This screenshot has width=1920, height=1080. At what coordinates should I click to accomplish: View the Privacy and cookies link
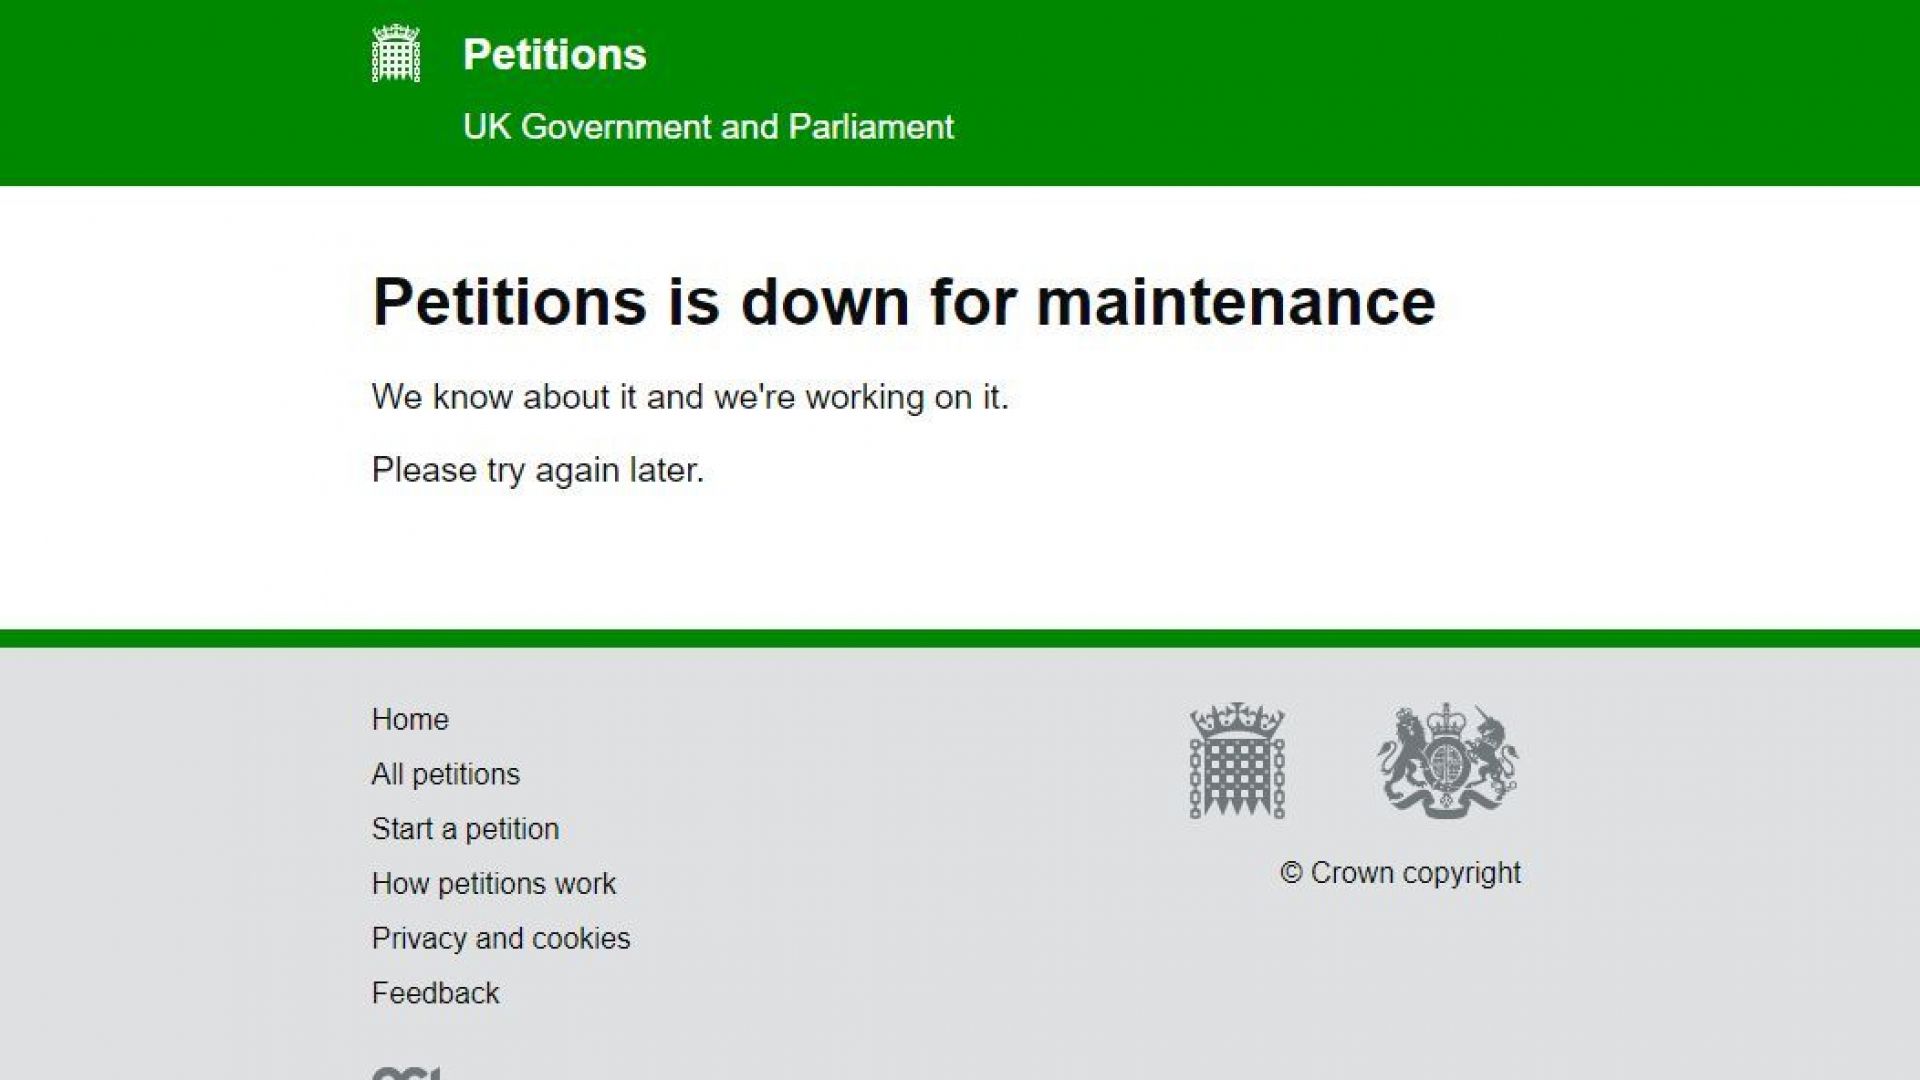point(501,938)
